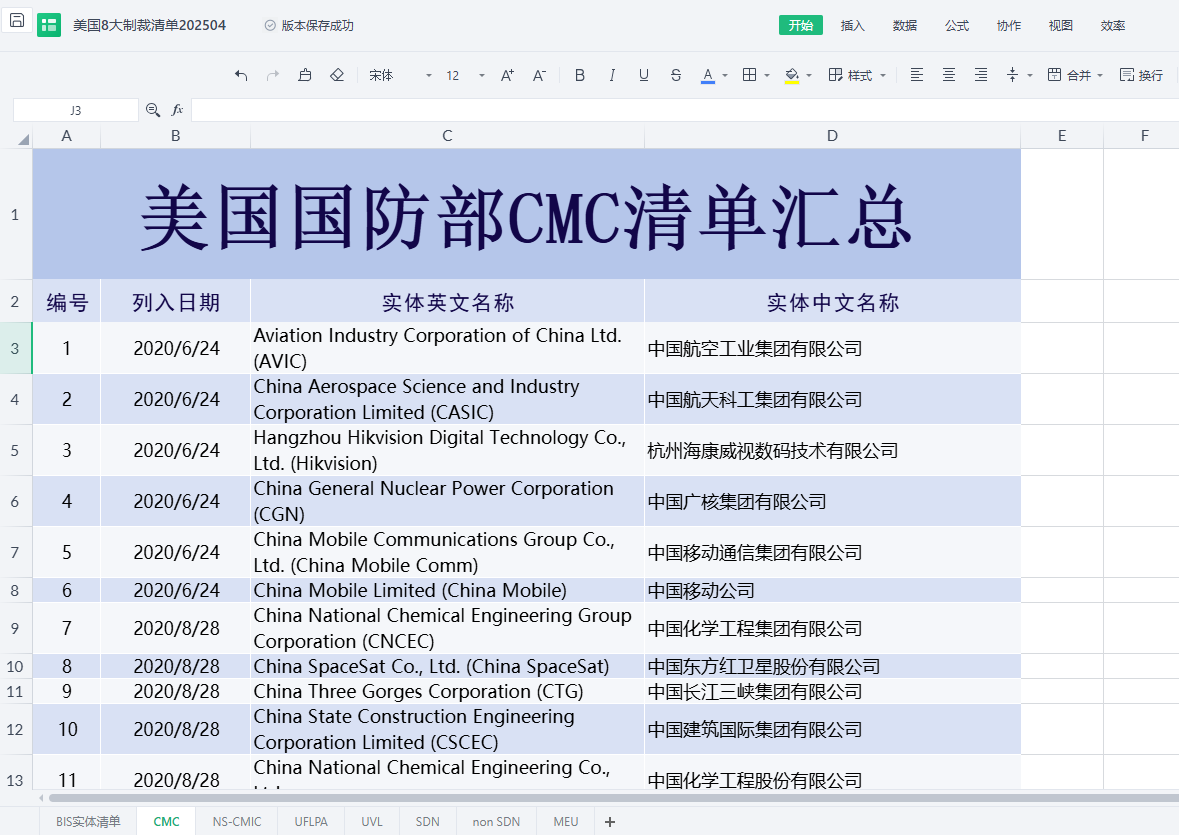This screenshot has width=1179, height=835.
Task: Click the zoom magnifier beside the cell box
Action: click(153, 110)
